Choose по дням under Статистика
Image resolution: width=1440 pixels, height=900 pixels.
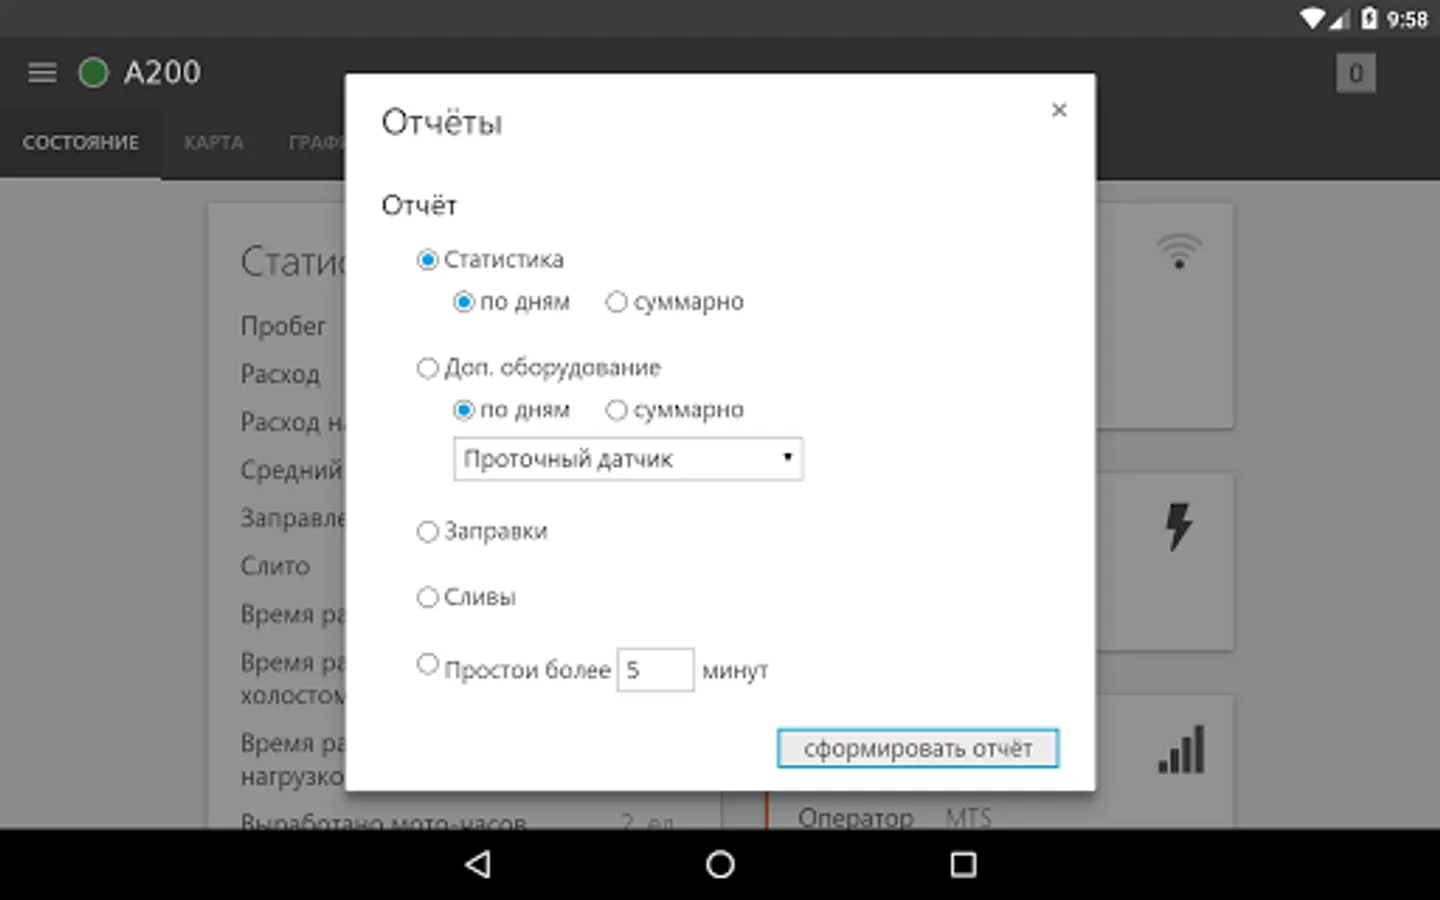(463, 302)
